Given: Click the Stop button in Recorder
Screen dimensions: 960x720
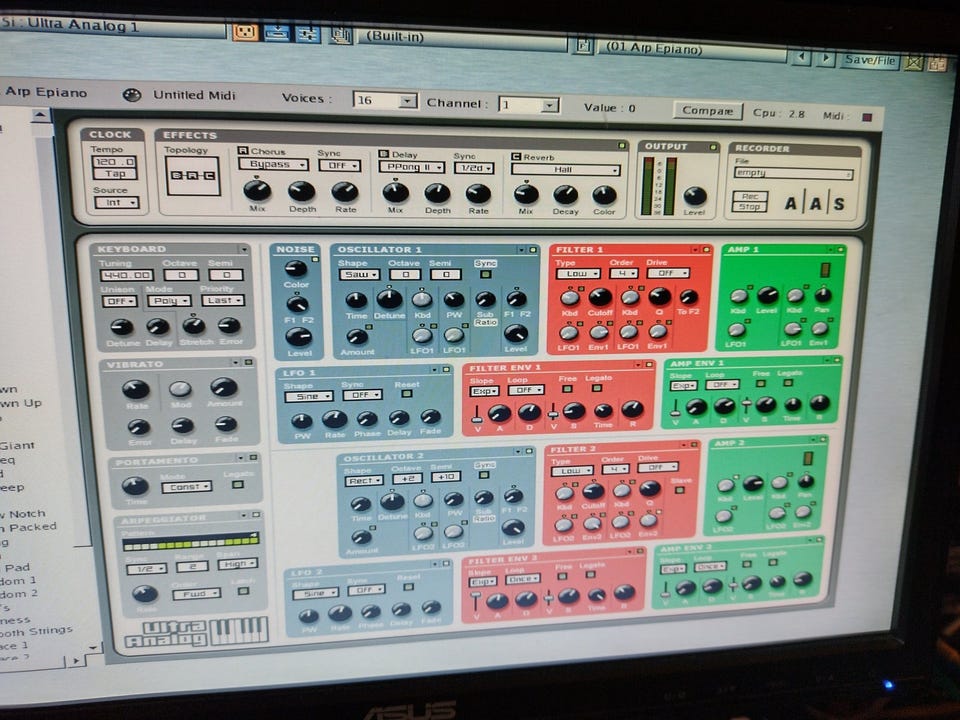Looking at the screenshot, I should point(749,207).
